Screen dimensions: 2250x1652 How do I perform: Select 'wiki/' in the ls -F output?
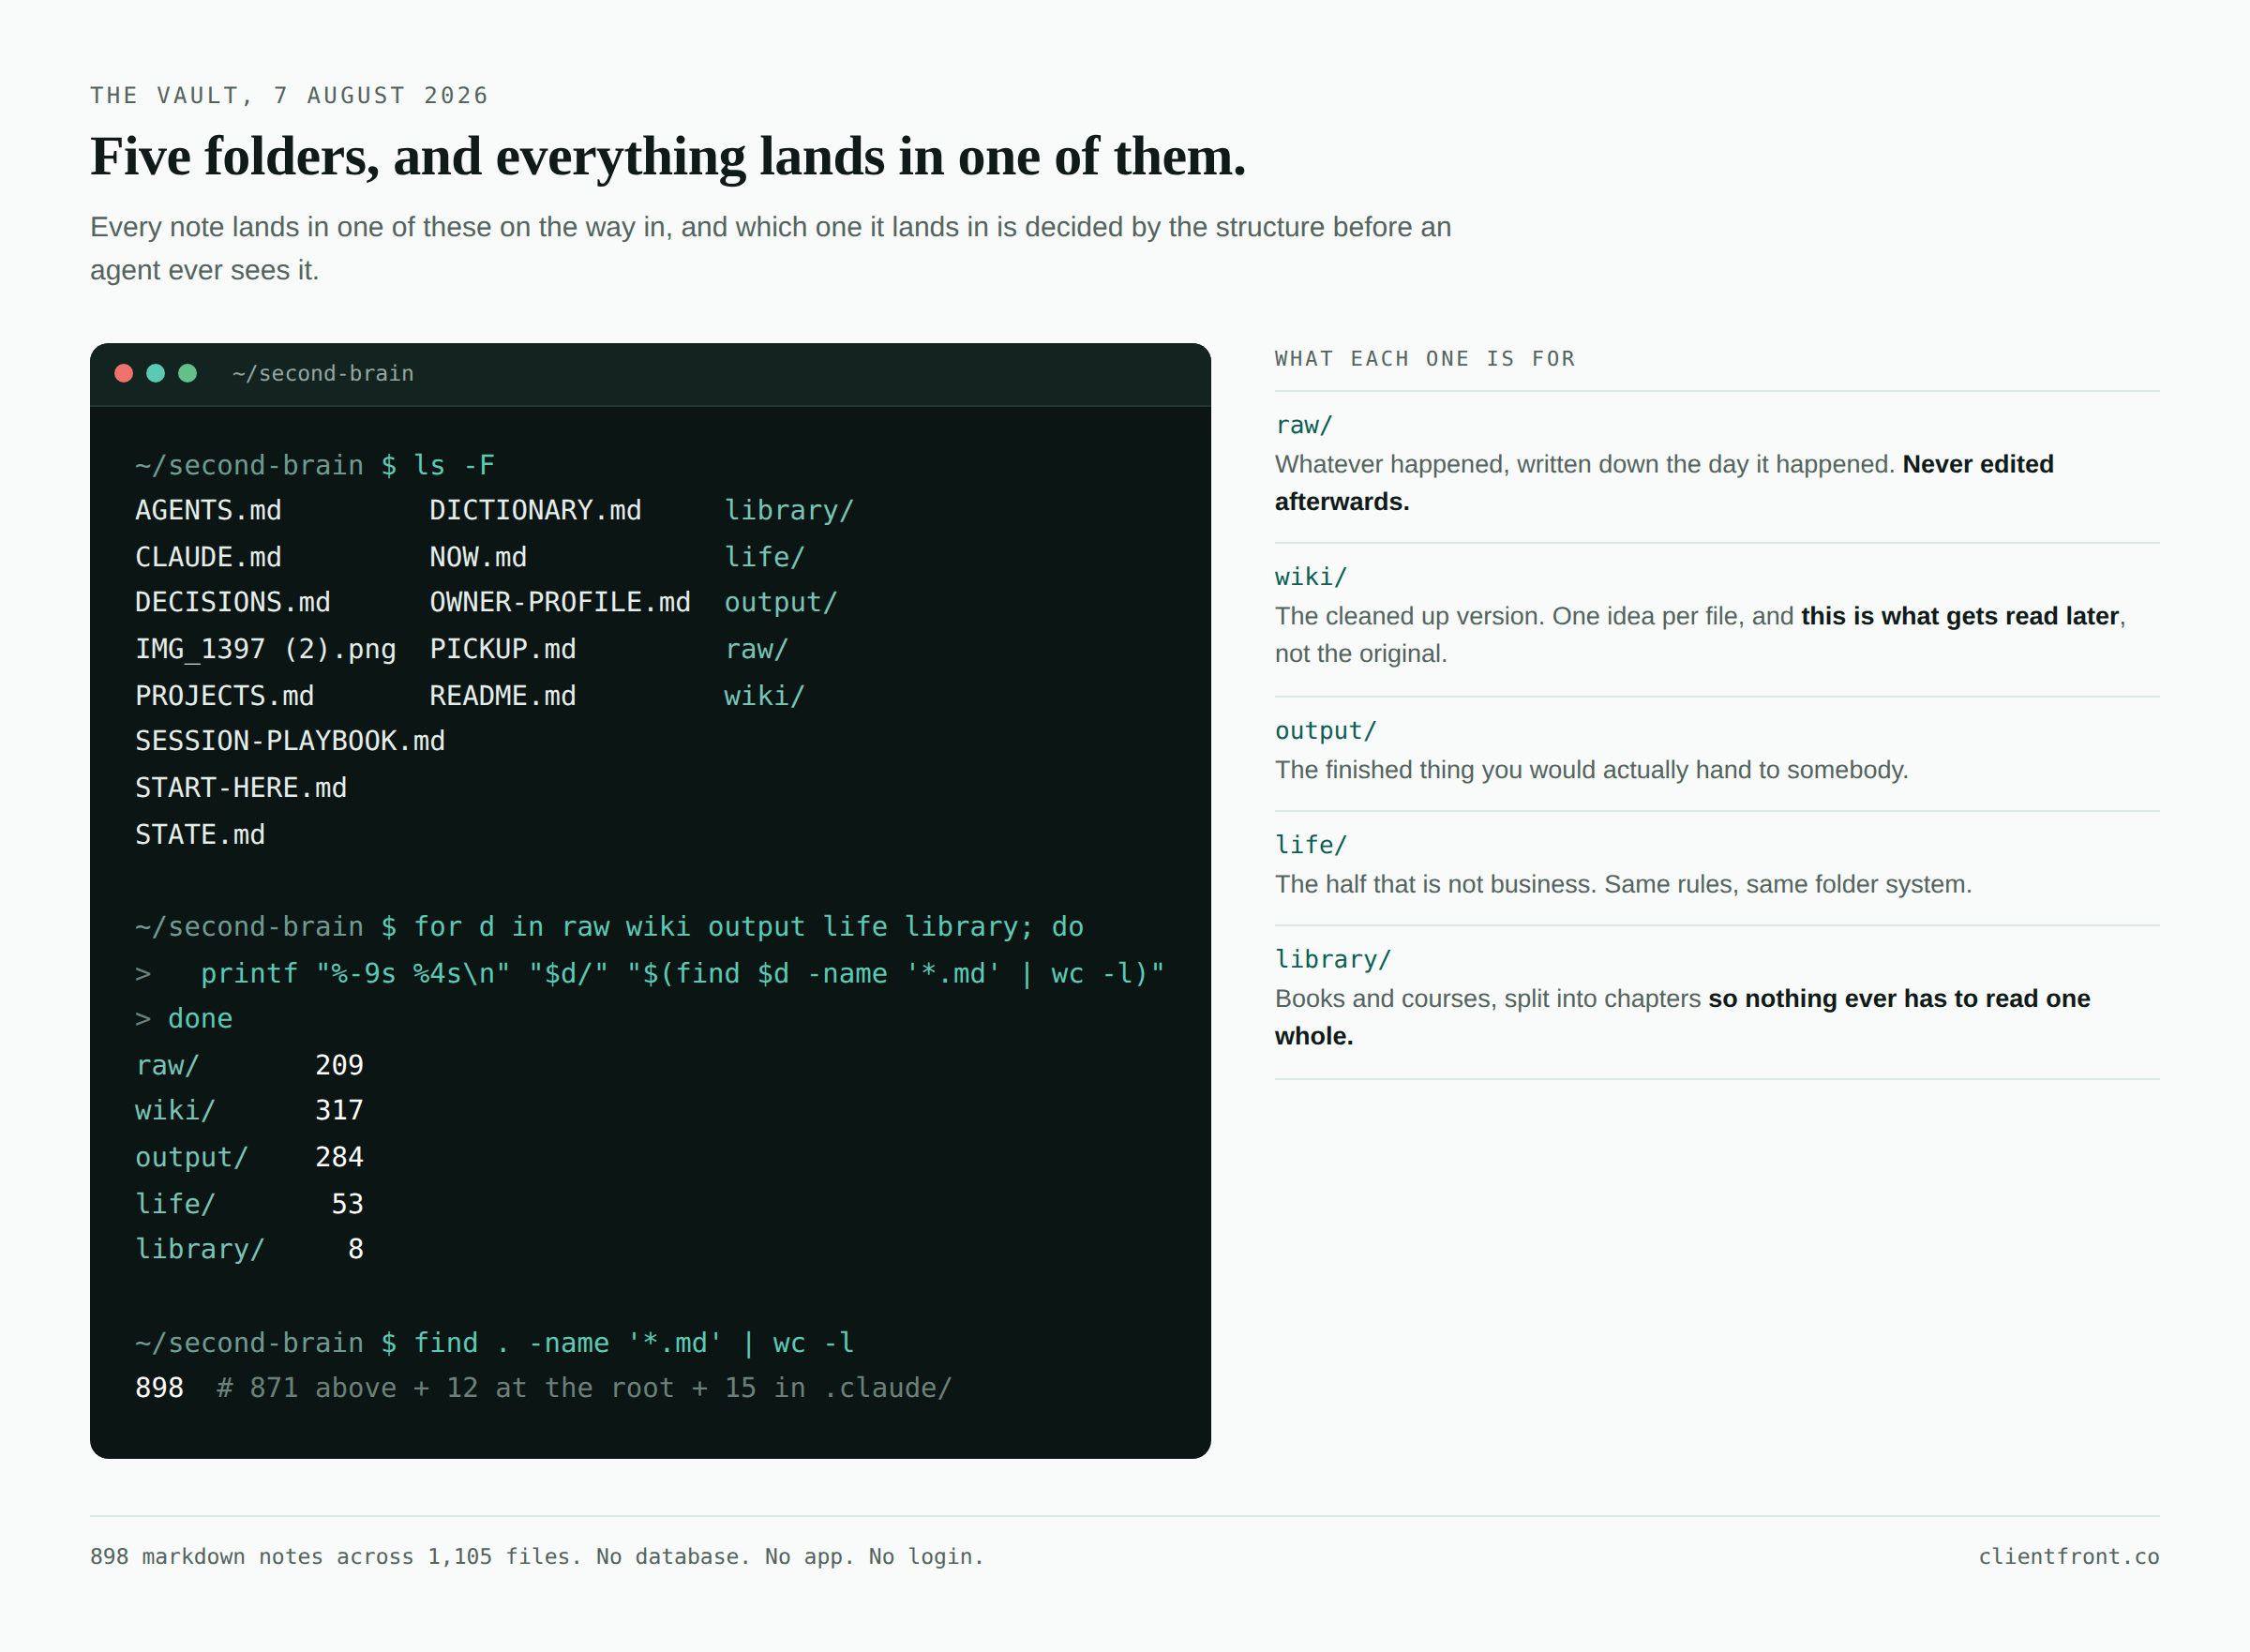click(x=765, y=696)
